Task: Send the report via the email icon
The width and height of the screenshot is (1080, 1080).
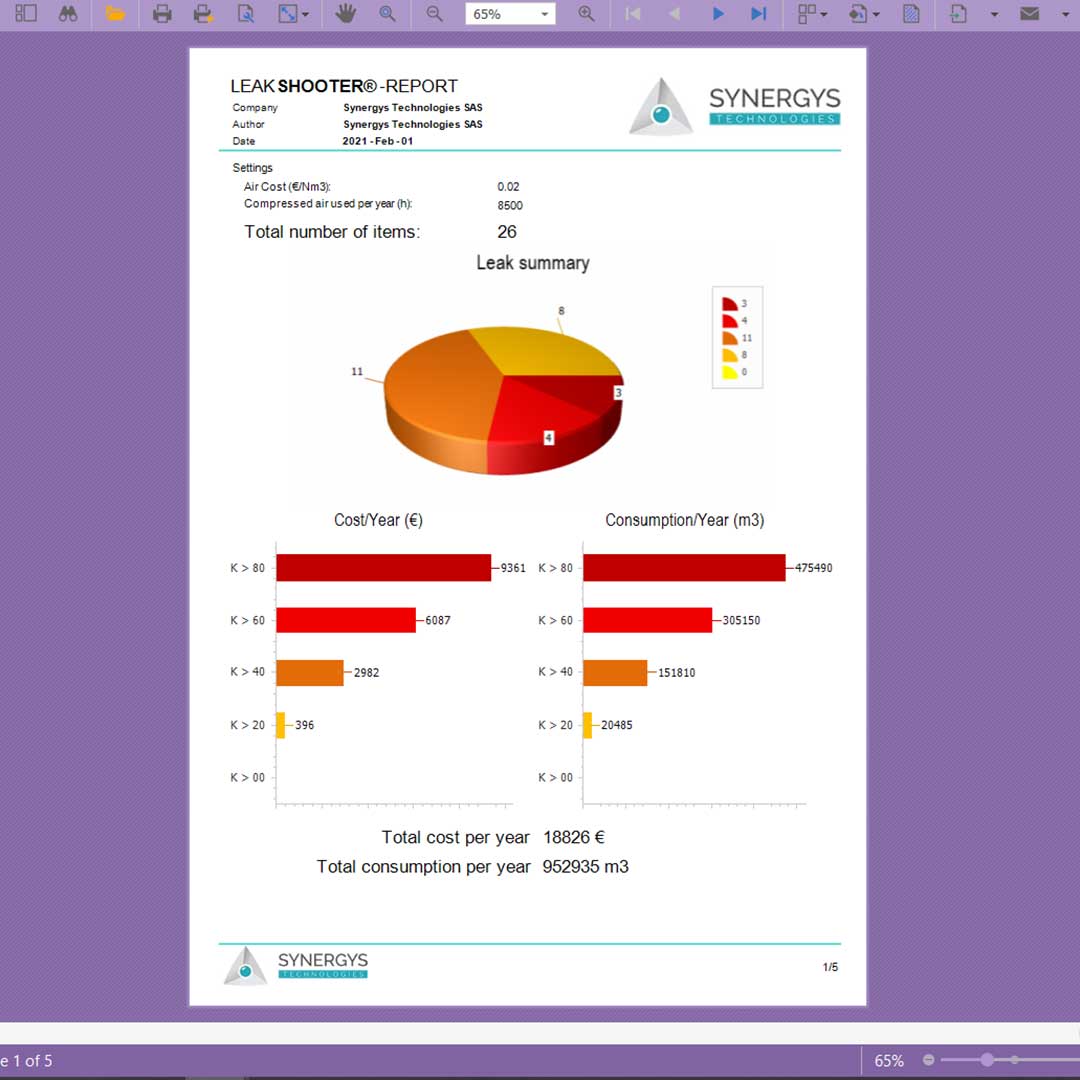Action: click(x=1029, y=14)
